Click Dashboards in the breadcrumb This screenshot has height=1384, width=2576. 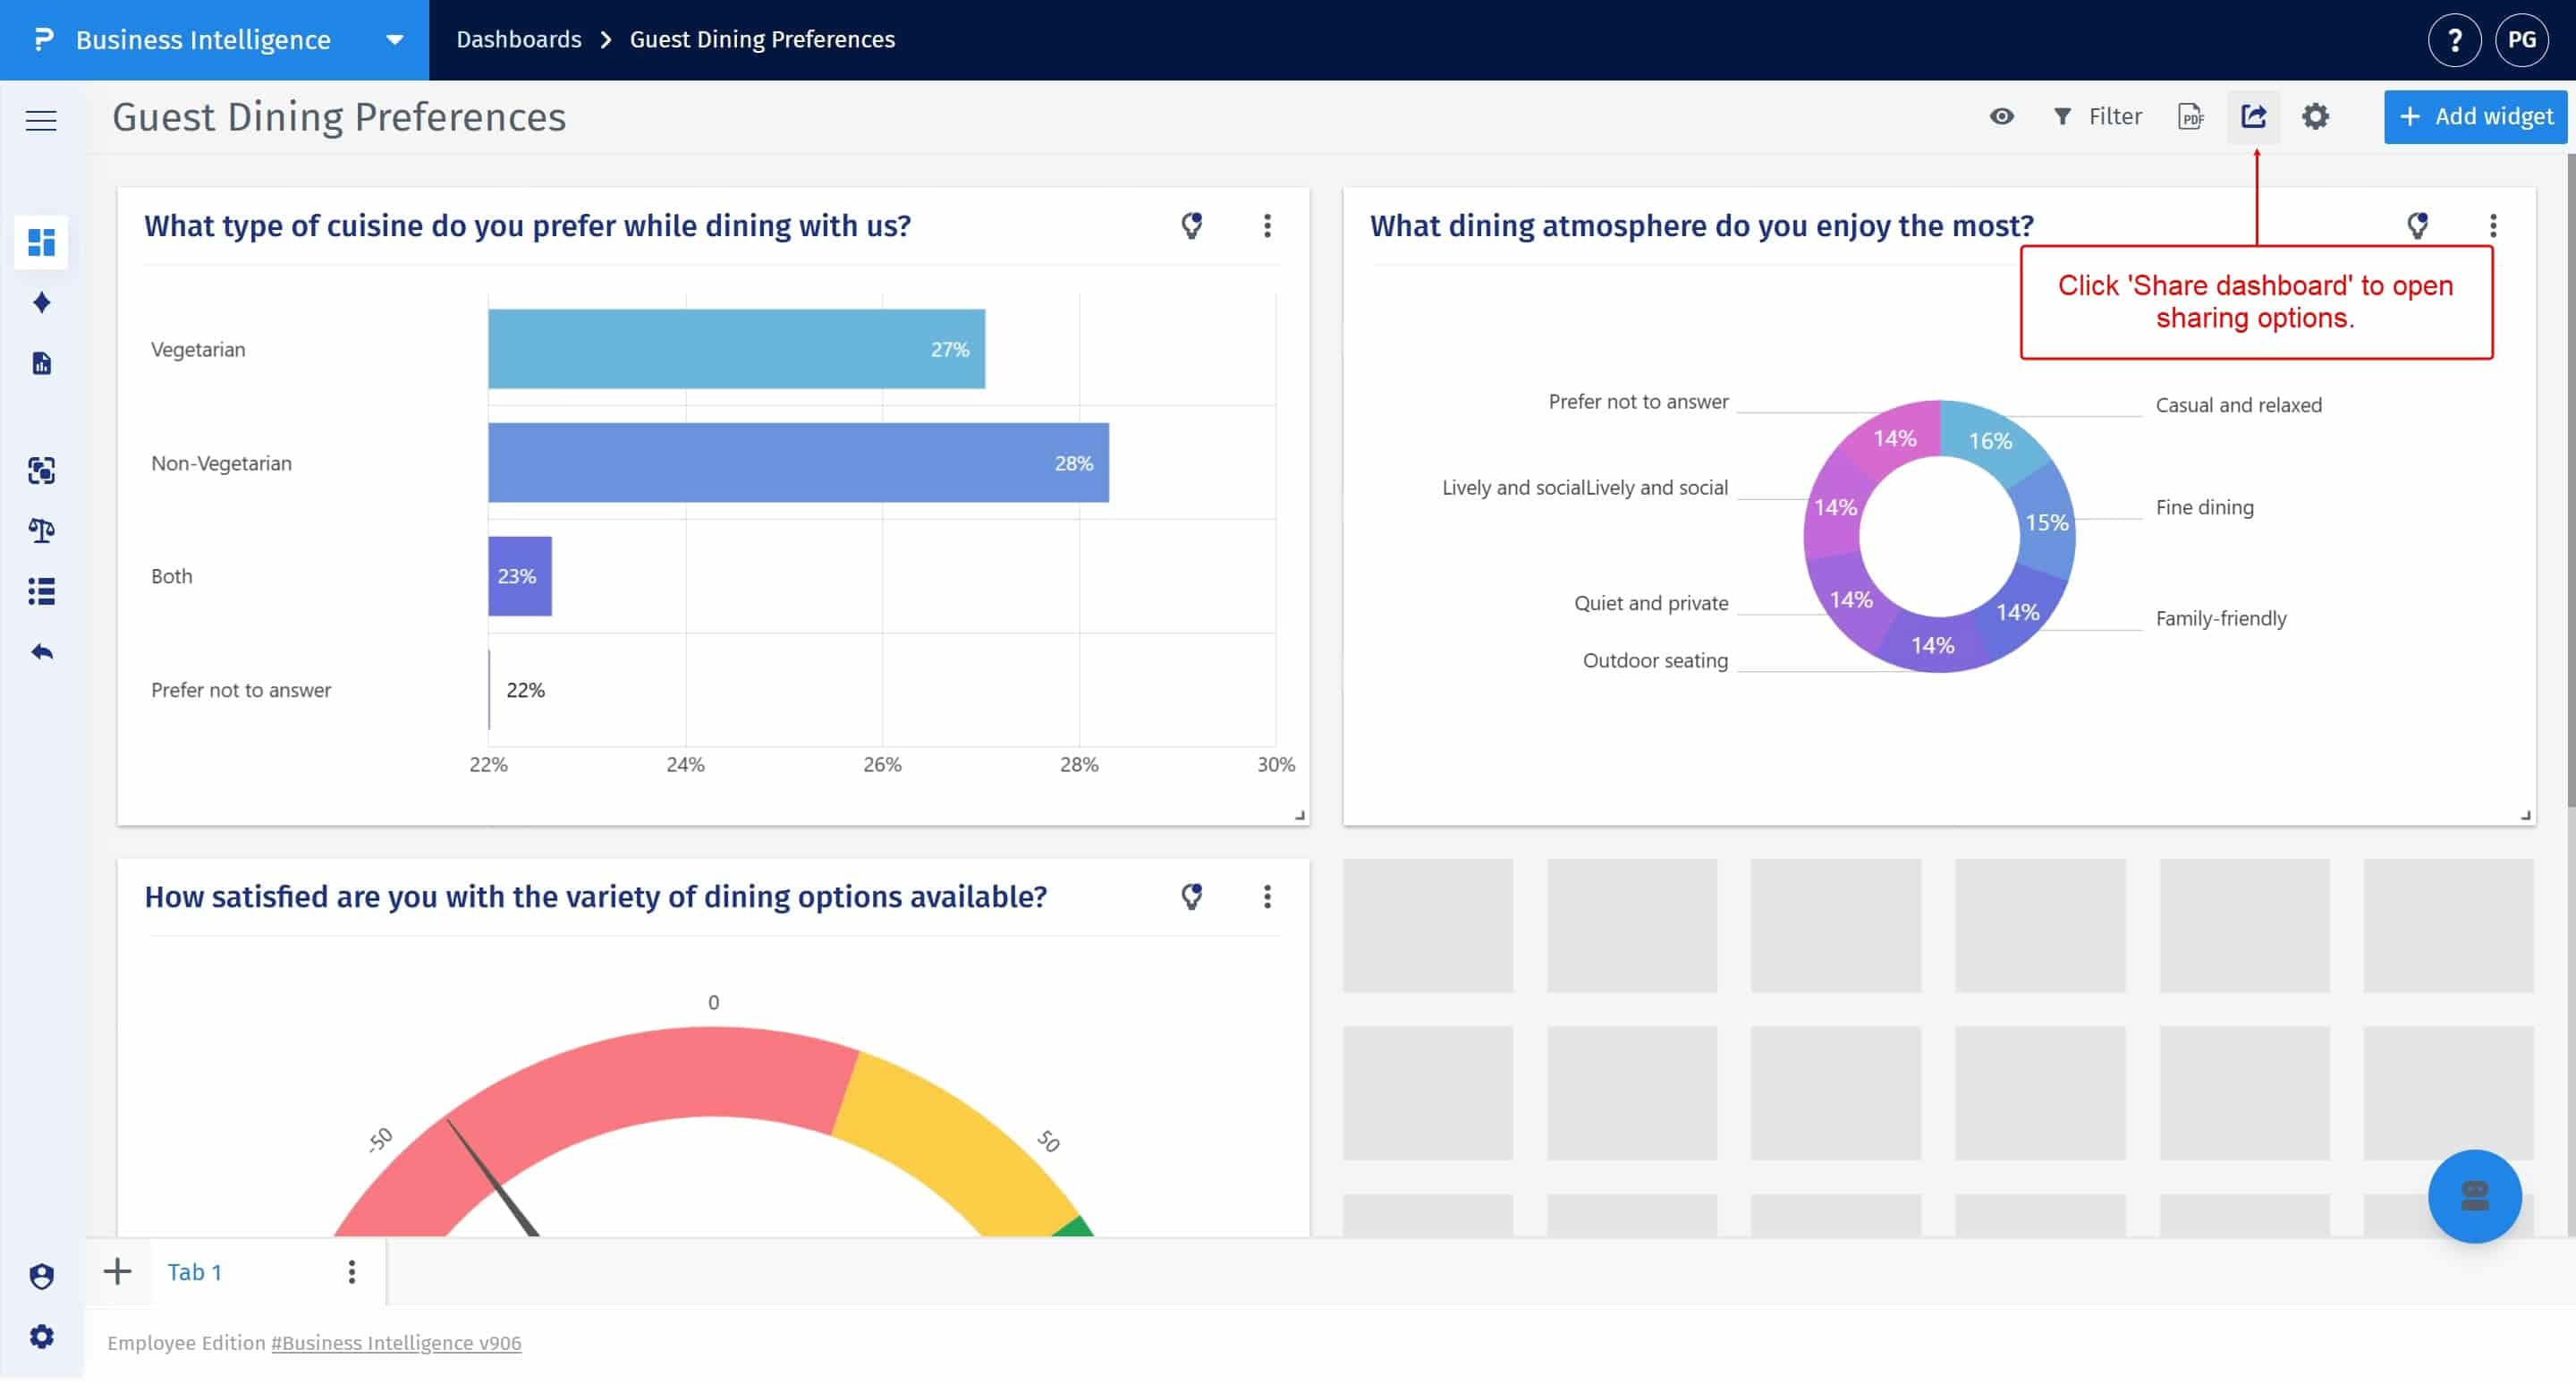pyautogui.click(x=518, y=39)
